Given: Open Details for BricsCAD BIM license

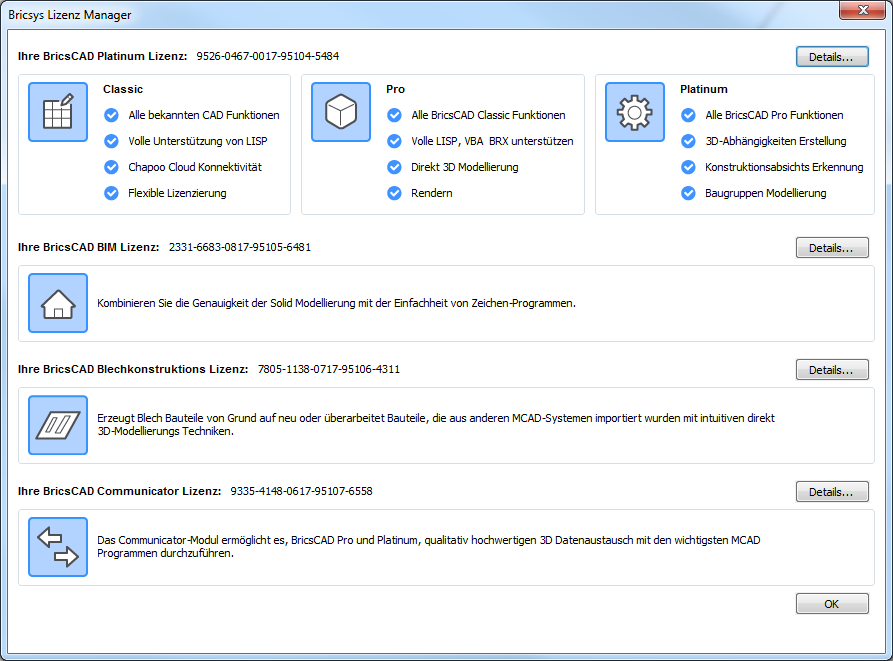Looking at the screenshot, I should point(832,247).
